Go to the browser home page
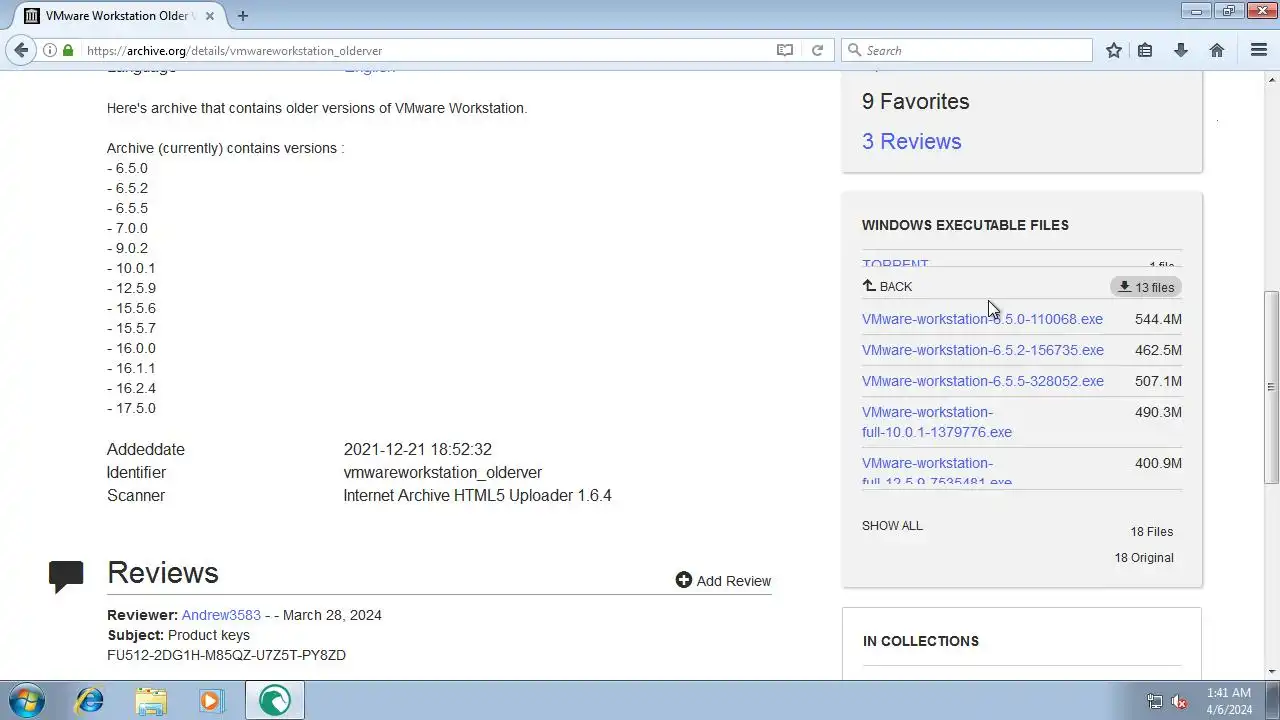 (x=1217, y=50)
